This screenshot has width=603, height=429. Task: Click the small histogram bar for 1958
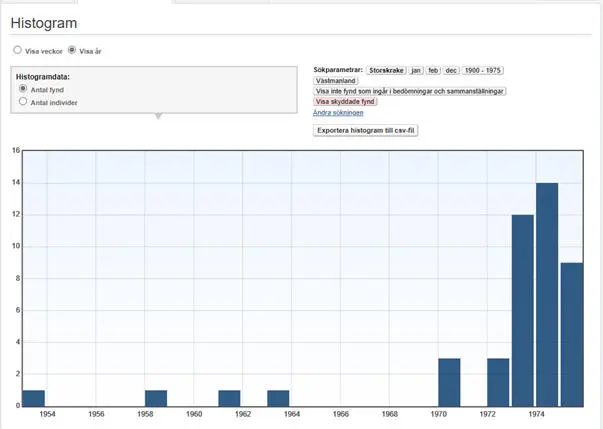click(x=156, y=397)
